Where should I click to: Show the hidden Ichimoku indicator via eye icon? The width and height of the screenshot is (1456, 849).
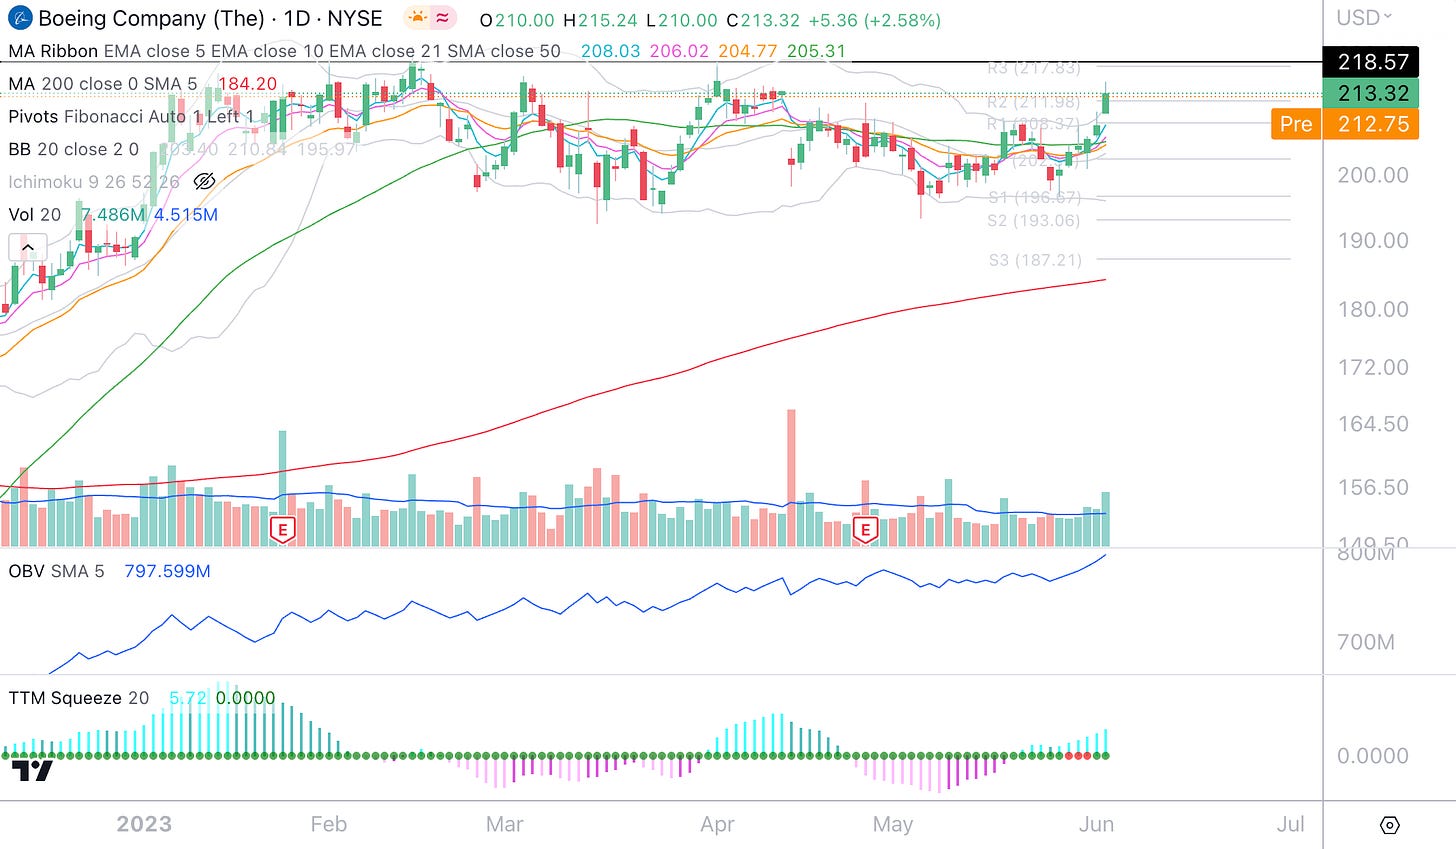pos(204,182)
